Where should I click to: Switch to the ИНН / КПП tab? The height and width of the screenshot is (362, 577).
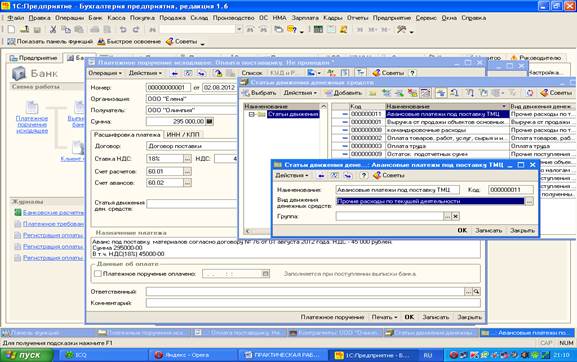(x=183, y=135)
